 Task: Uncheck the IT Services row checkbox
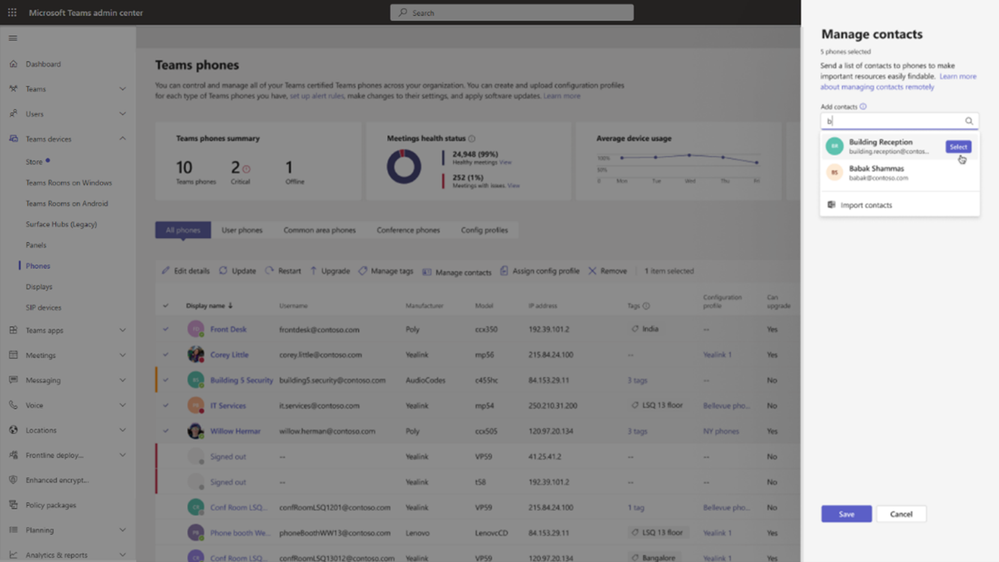166,405
